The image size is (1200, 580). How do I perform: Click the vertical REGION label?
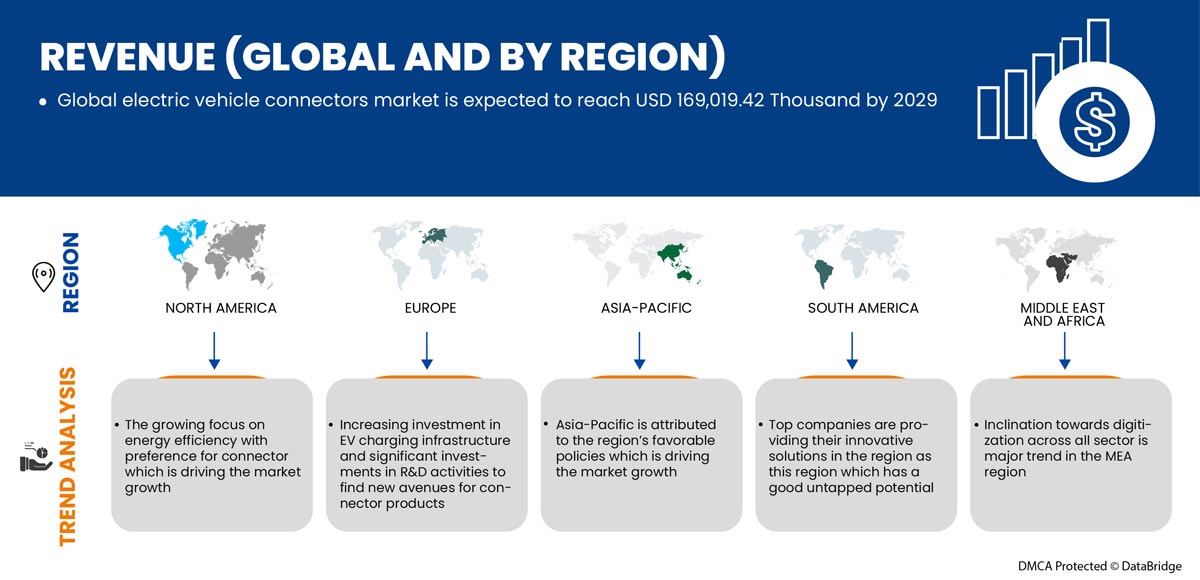point(72,273)
